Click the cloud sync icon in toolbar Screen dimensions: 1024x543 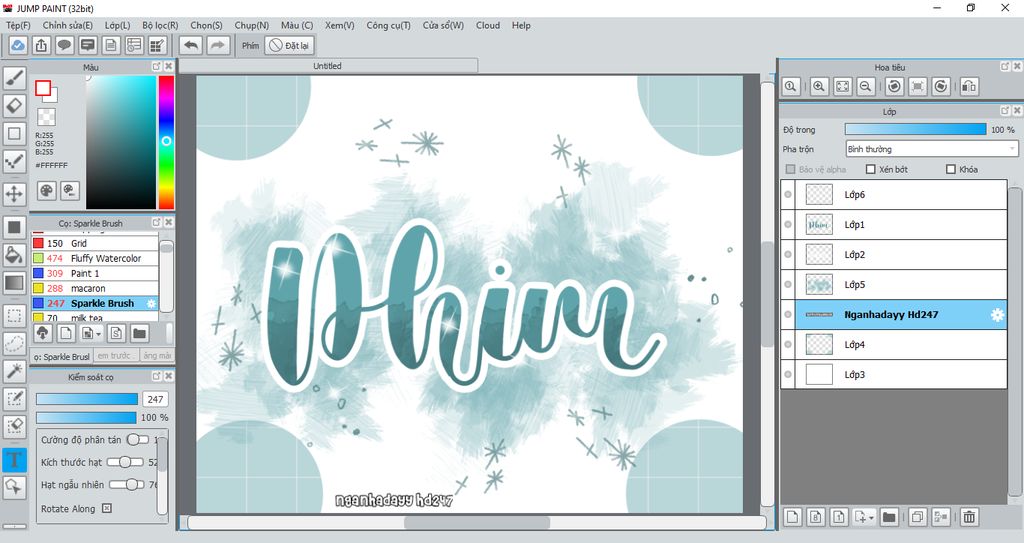[18, 45]
